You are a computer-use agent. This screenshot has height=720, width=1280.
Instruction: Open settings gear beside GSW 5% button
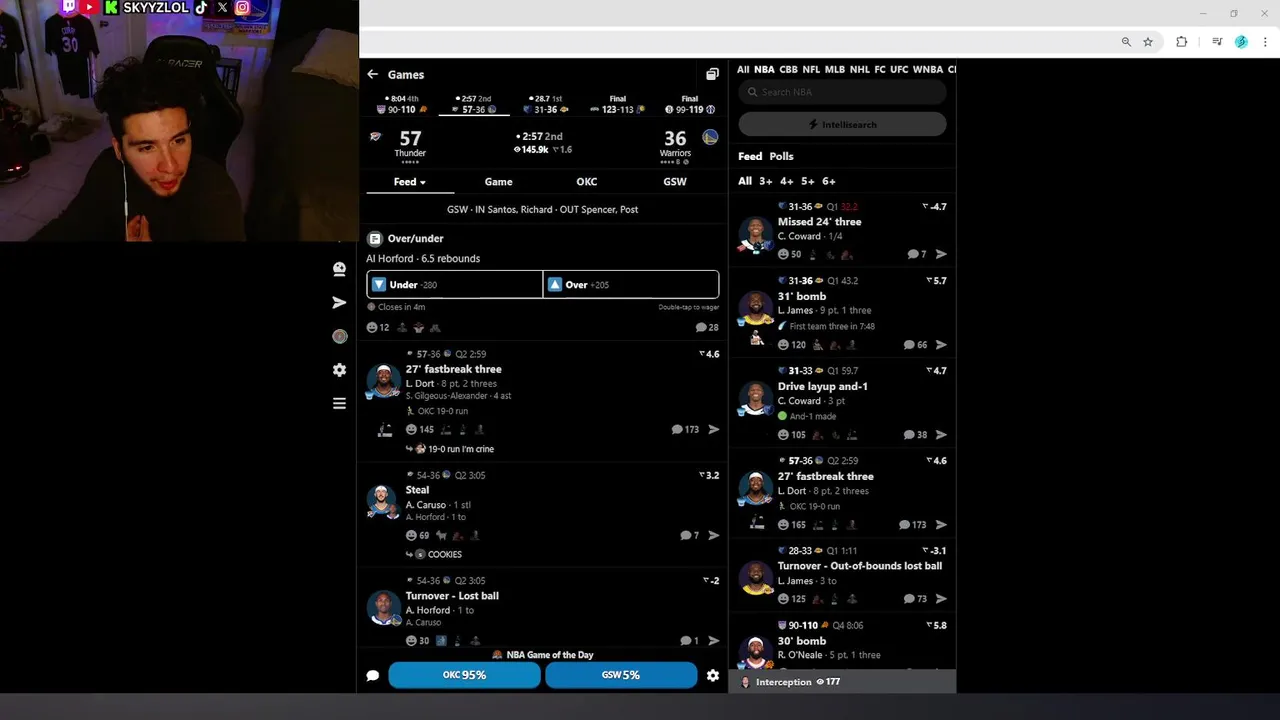(713, 675)
